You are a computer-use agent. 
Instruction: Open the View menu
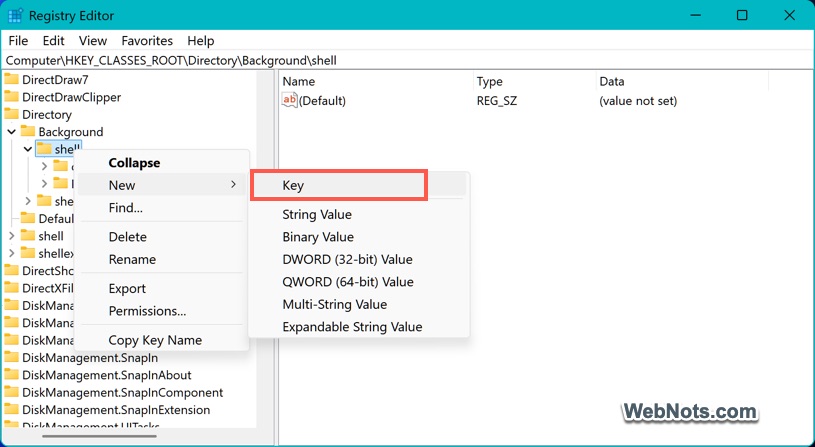coord(93,41)
